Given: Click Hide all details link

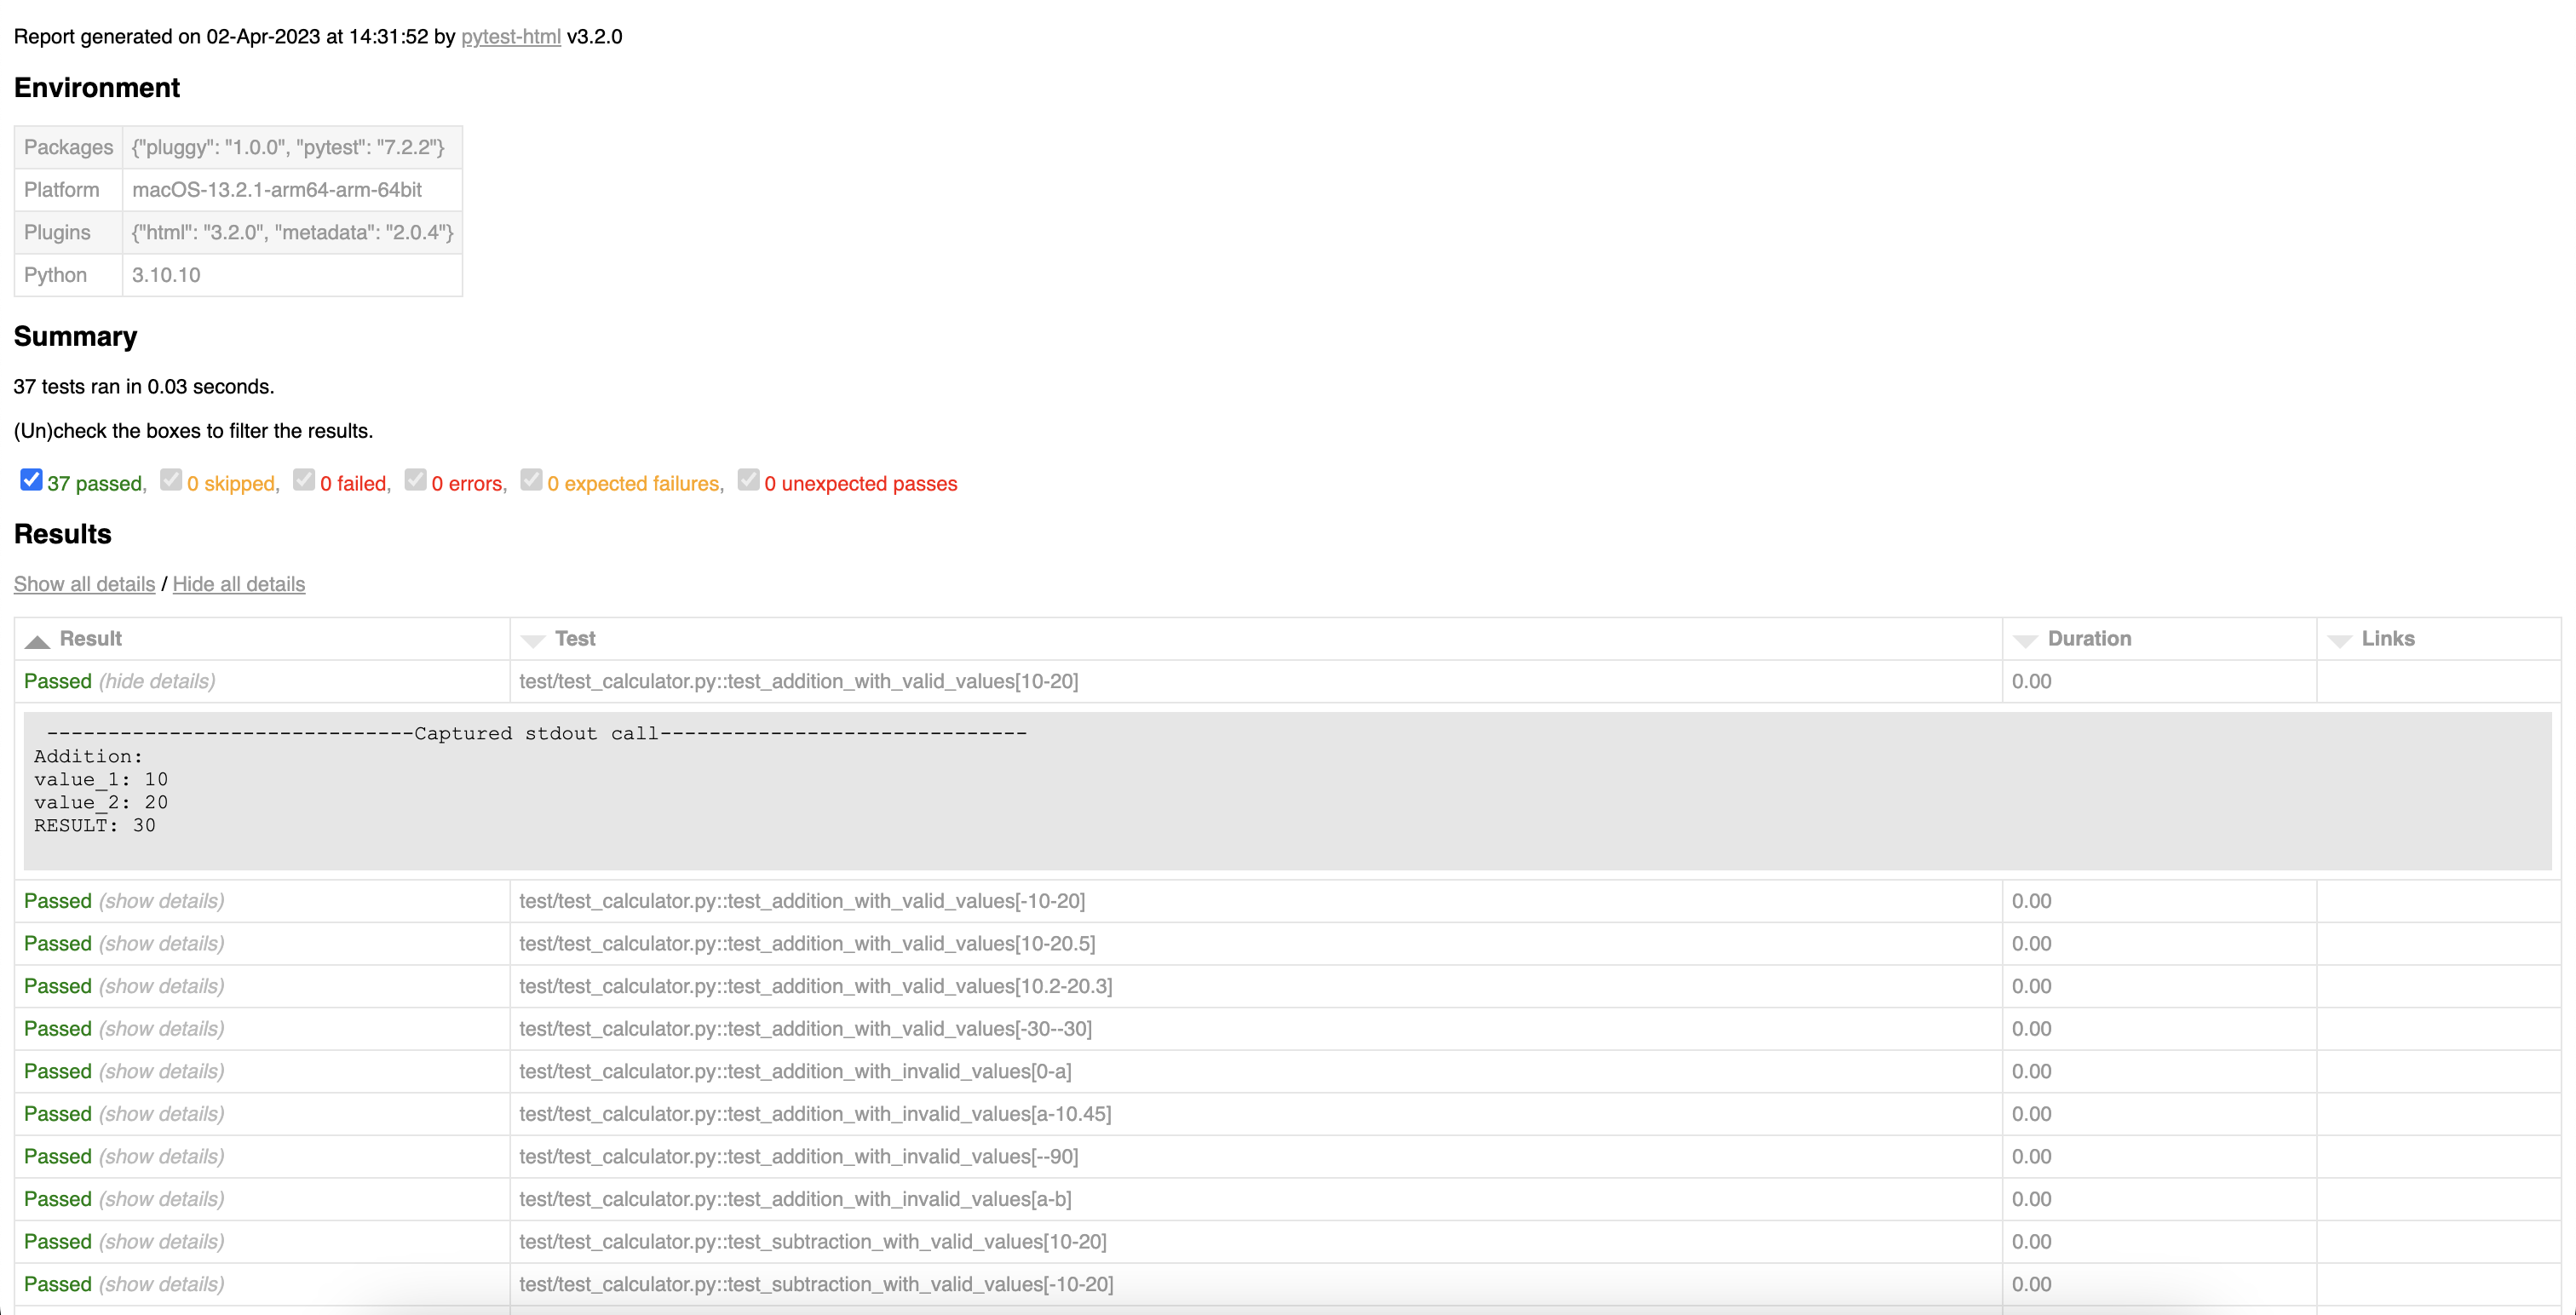Looking at the screenshot, I should (239, 584).
